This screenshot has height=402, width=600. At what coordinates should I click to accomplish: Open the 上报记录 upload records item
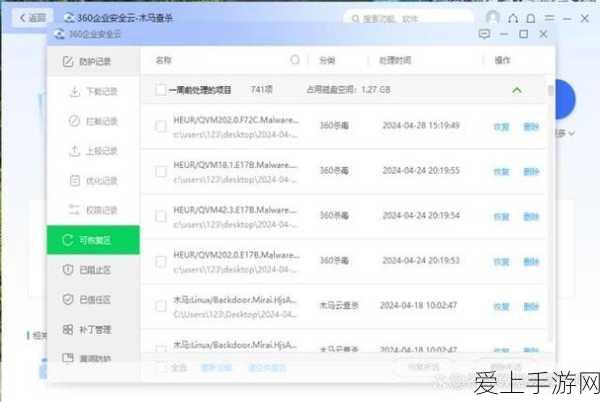(x=93, y=151)
